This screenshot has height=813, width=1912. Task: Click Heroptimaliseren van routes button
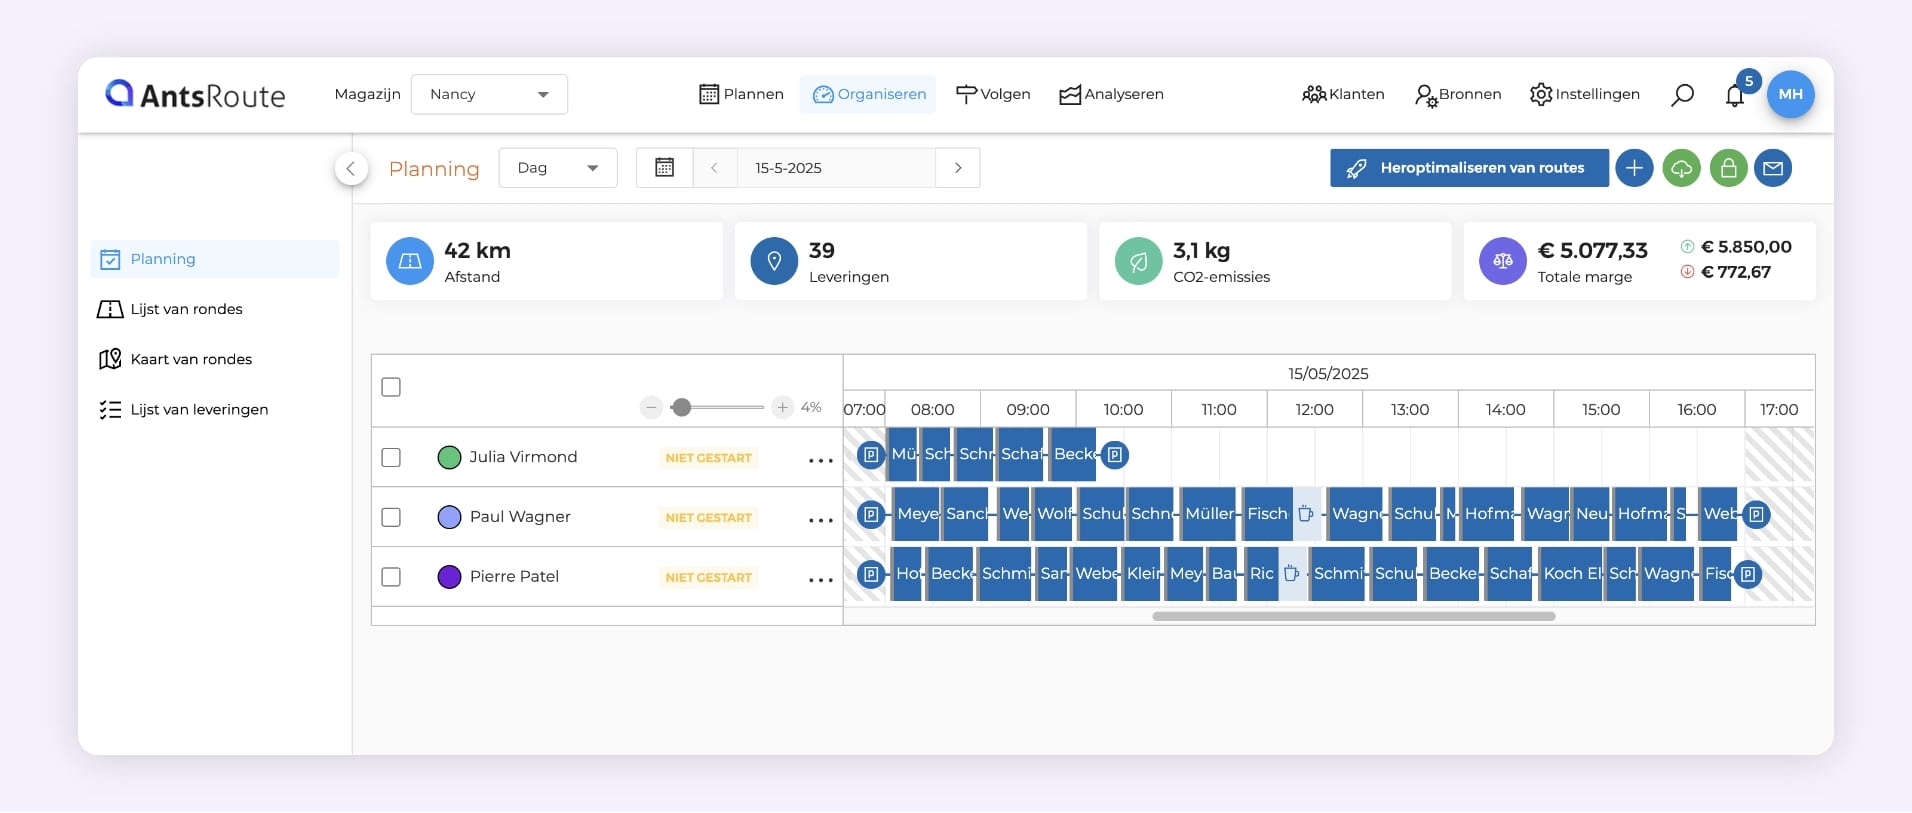(1469, 168)
